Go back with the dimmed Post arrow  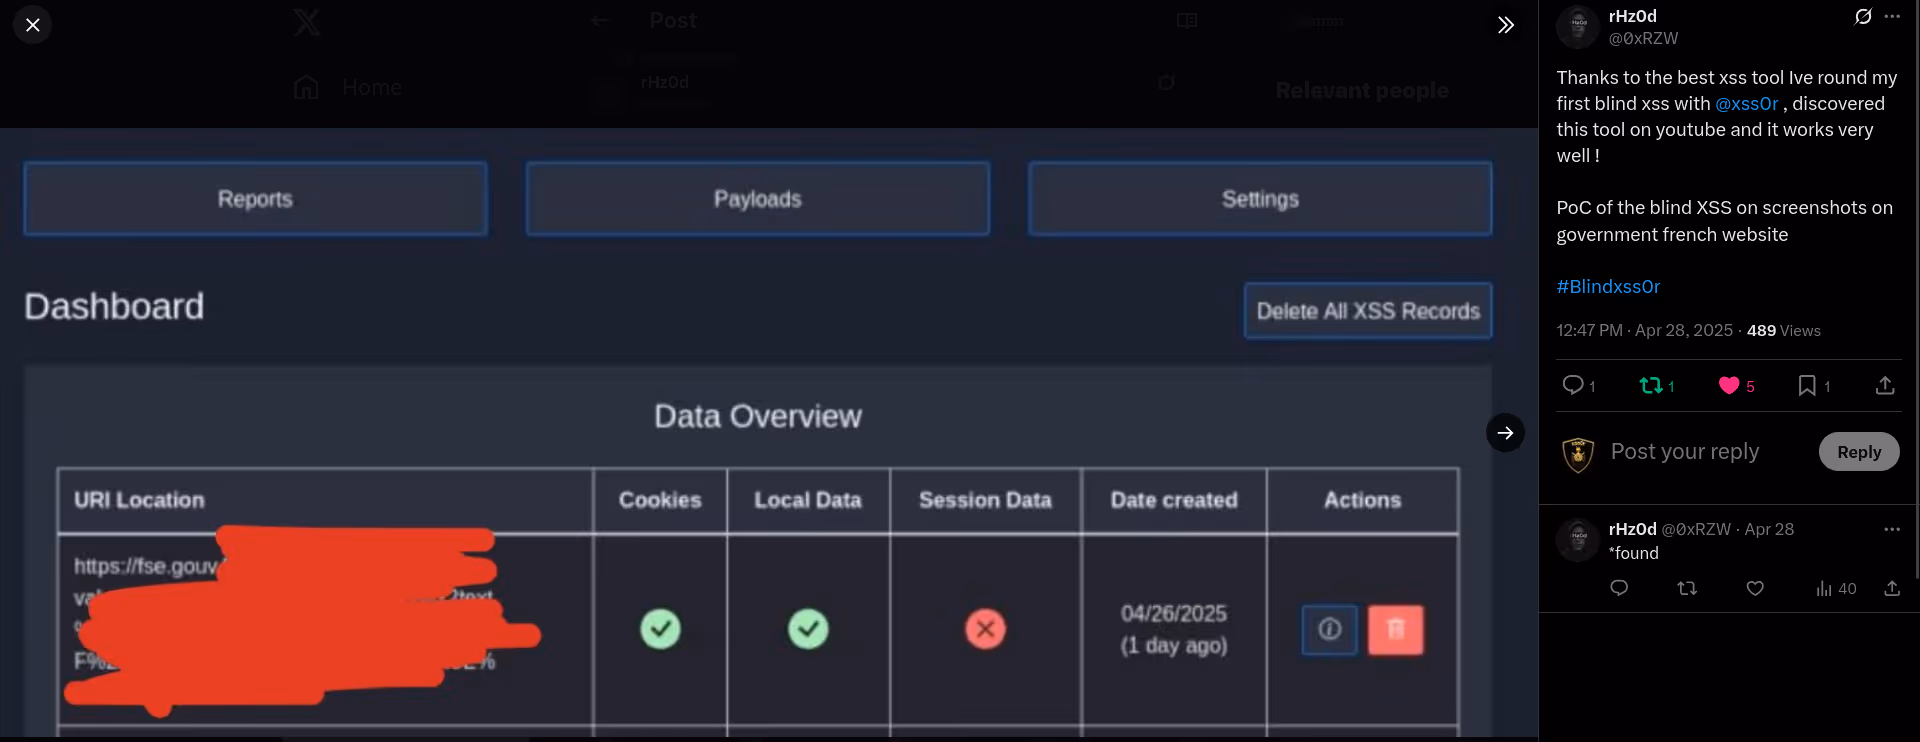coord(600,21)
